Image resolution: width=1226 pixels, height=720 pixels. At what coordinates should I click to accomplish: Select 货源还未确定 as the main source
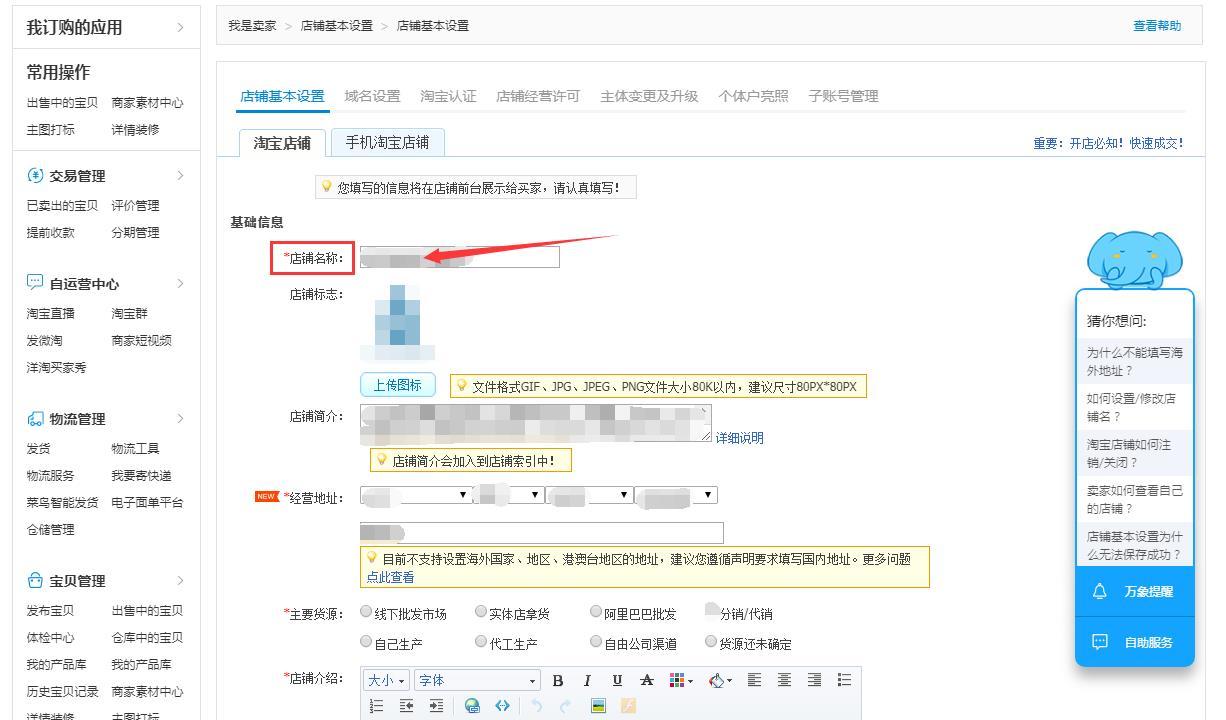click(x=712, y=642)
